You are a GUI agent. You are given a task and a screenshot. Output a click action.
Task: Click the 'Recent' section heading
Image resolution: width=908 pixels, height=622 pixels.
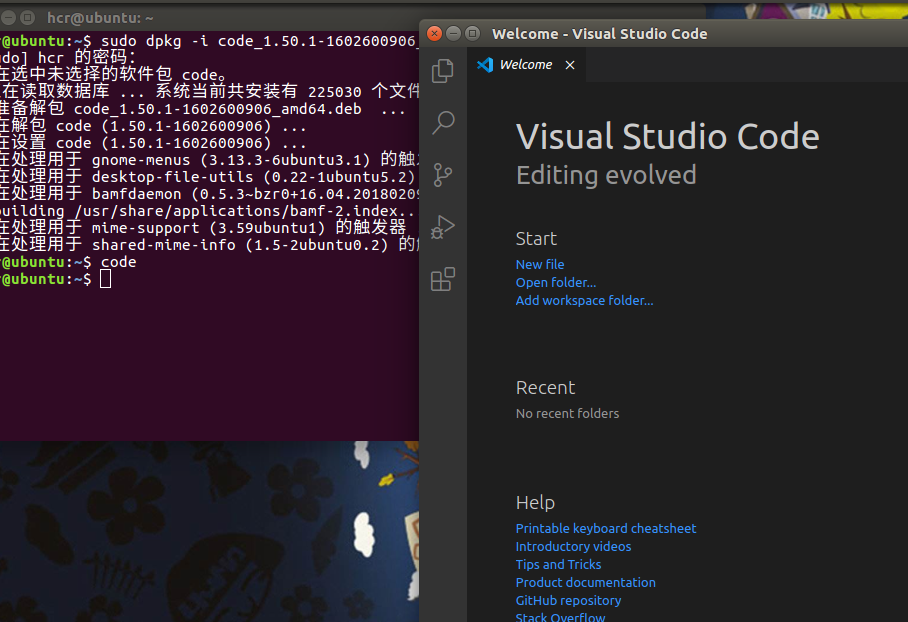(545, 387)
